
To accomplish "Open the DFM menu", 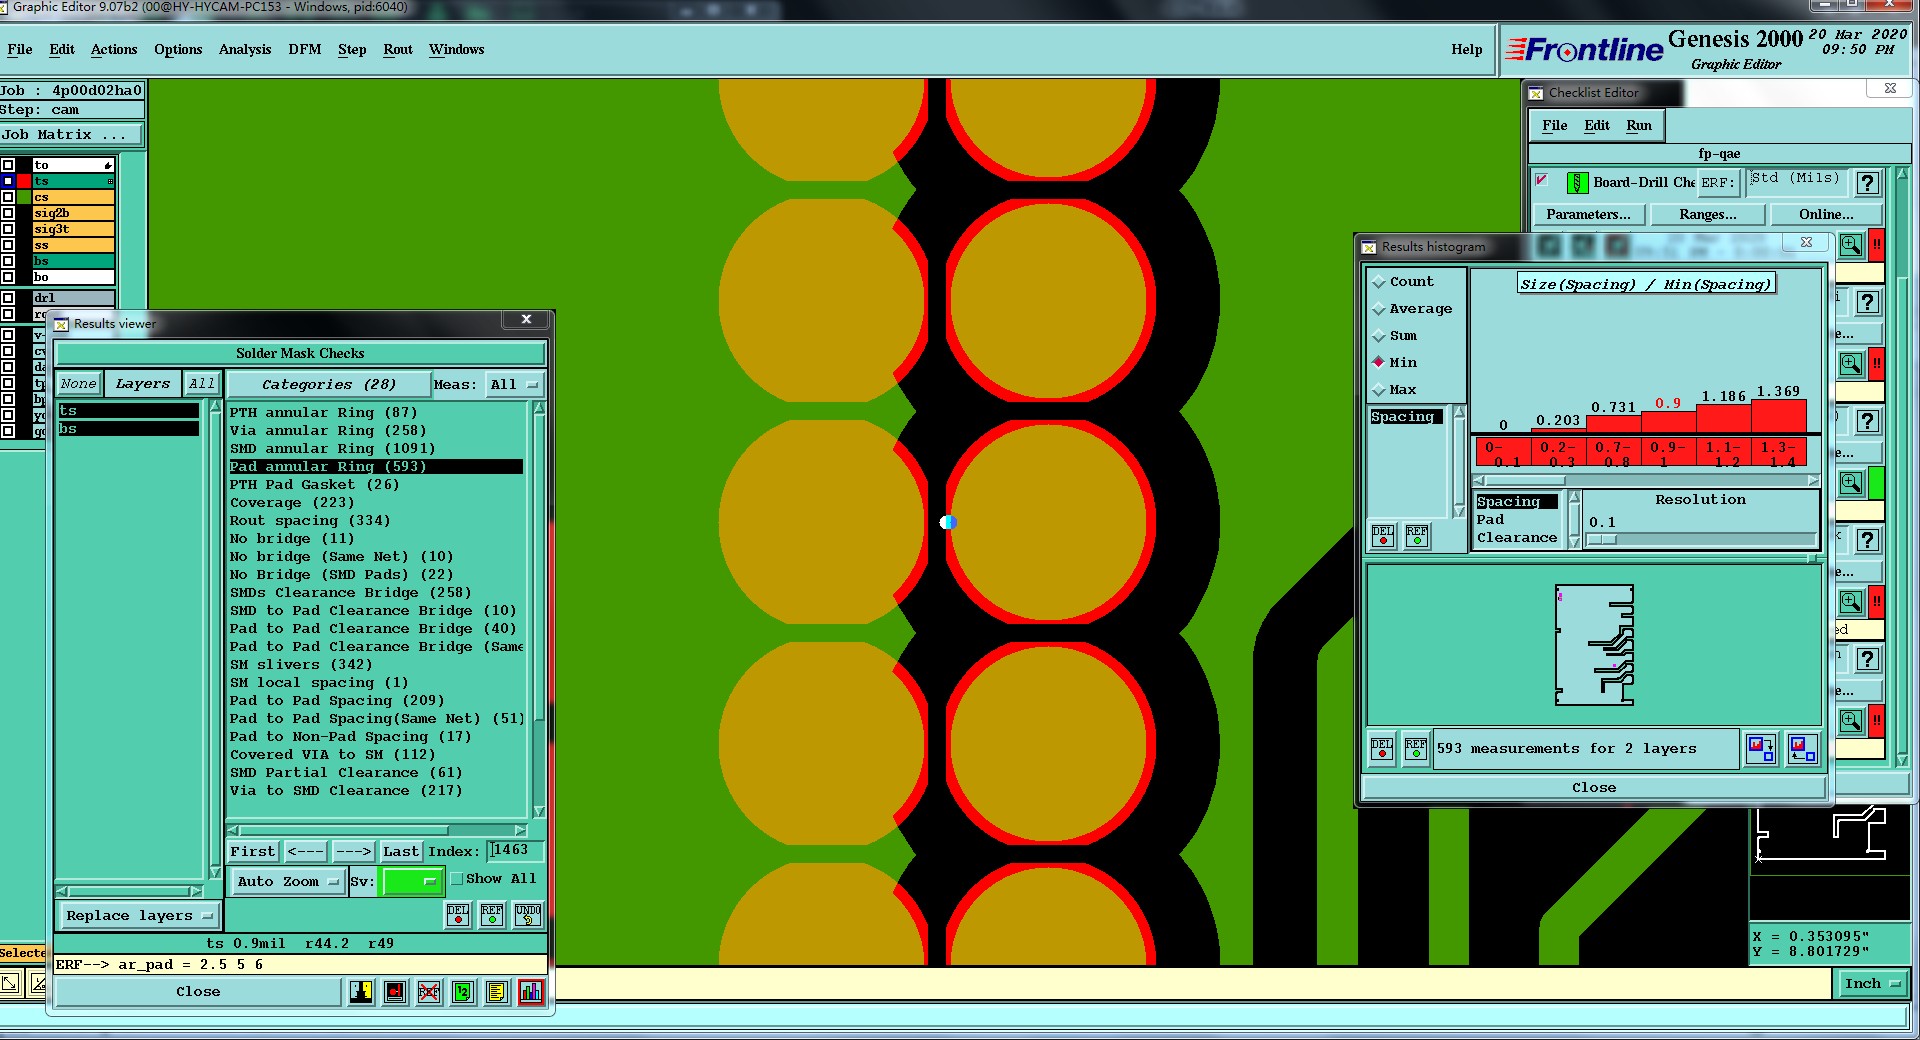I will point(305,49).
